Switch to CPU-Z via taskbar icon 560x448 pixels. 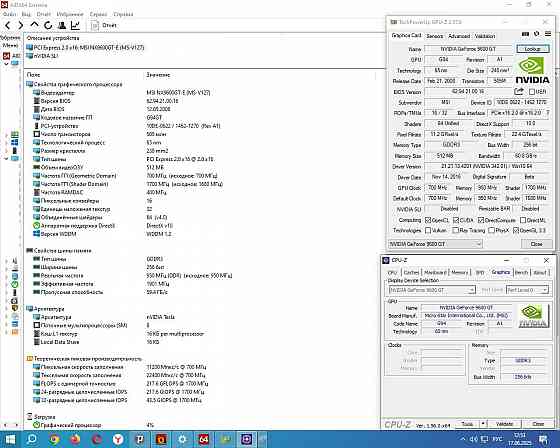point(246,439)
